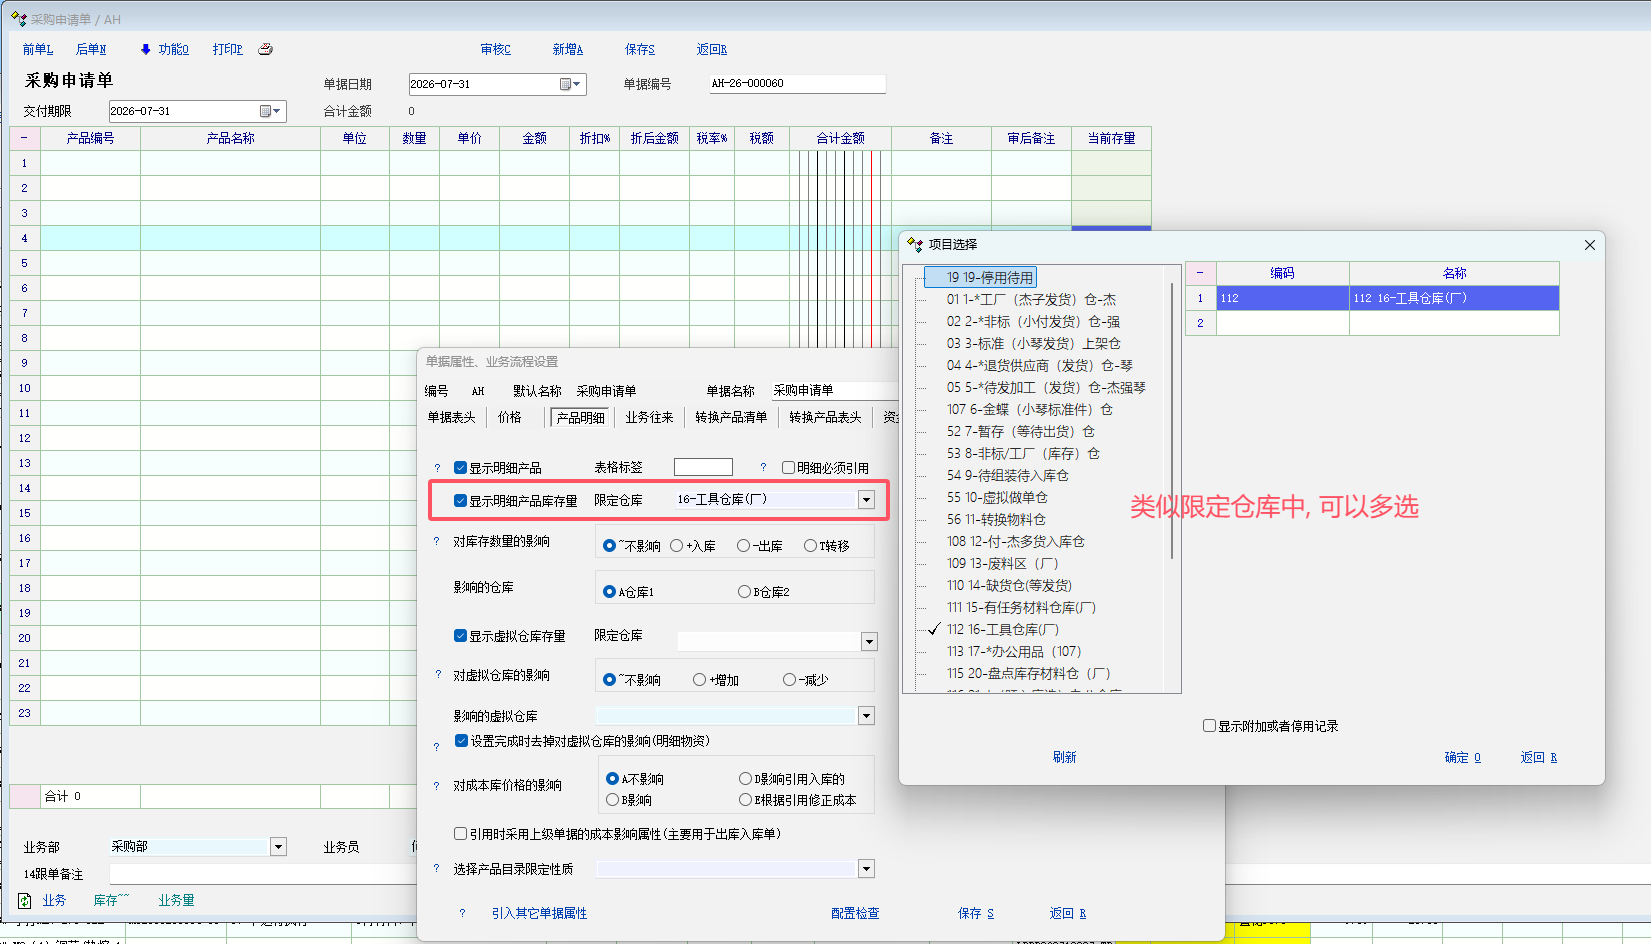
Task: Enable the 明细必须引用 checkbox
Action: (x=788, y=467)
